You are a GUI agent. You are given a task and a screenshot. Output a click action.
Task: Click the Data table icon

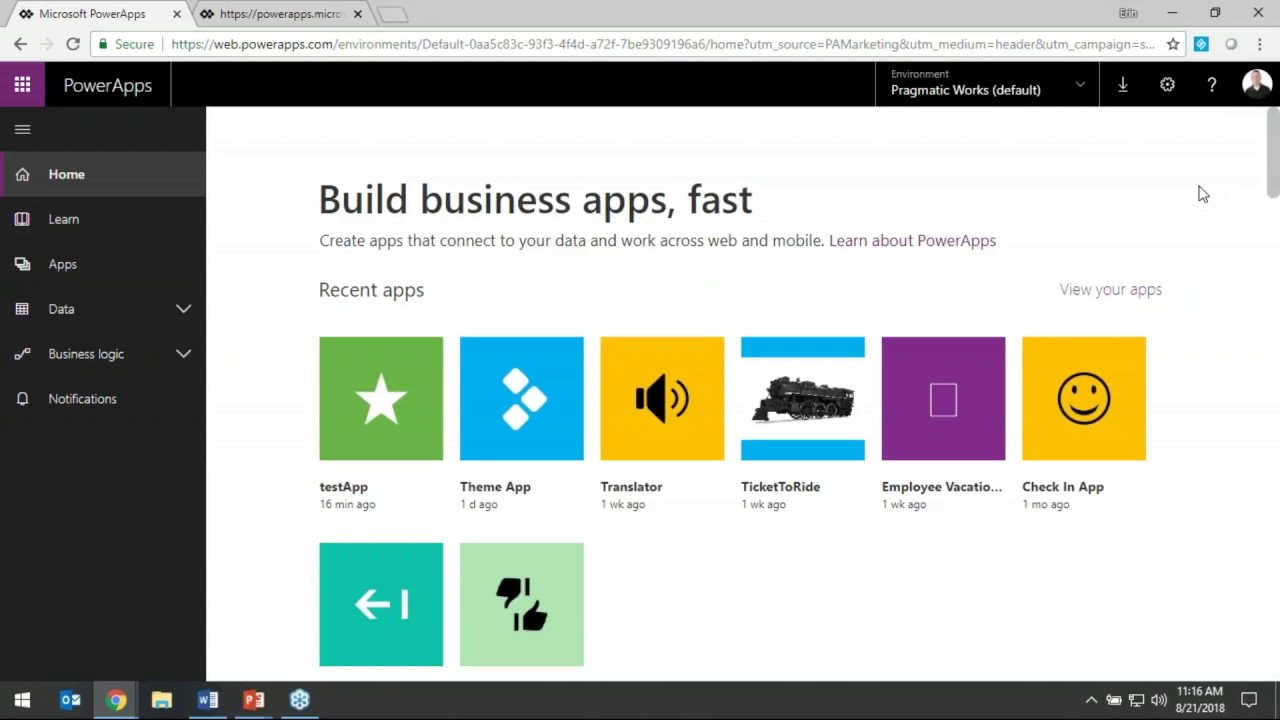[22, 309]
